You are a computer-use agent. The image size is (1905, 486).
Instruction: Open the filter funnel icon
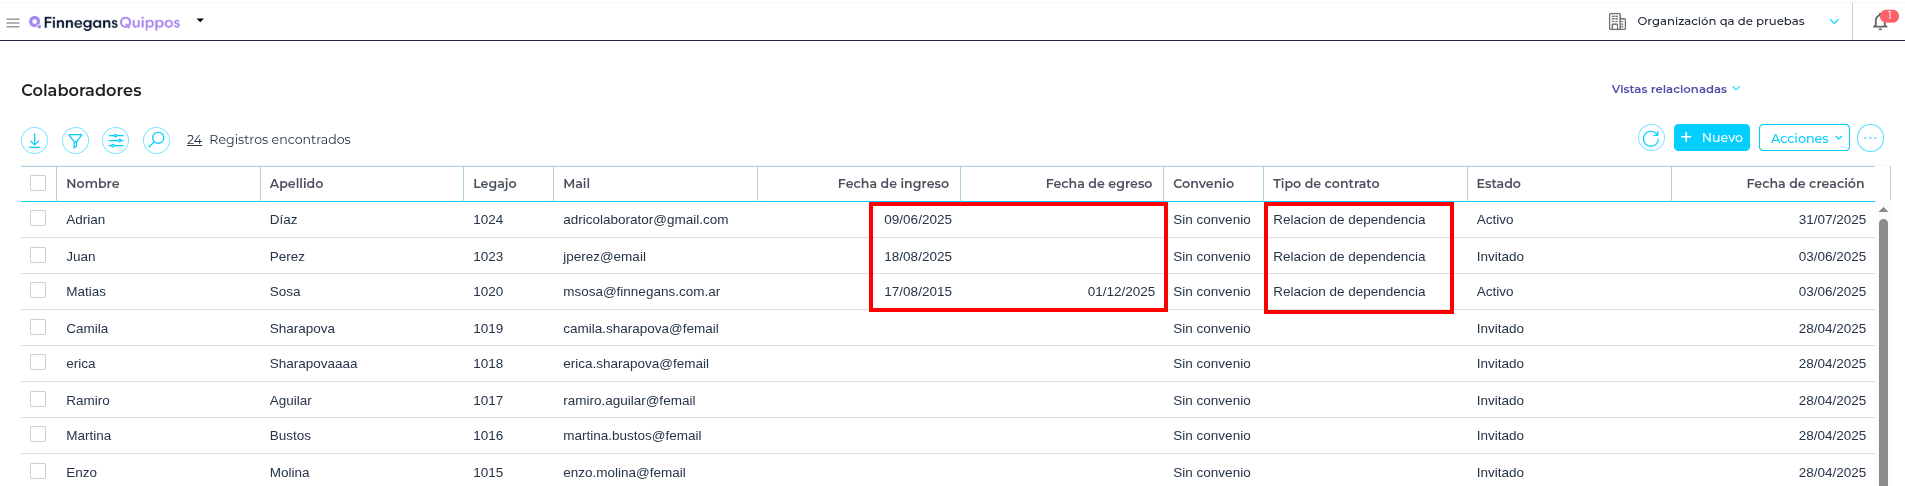click(x=75, y=140)
